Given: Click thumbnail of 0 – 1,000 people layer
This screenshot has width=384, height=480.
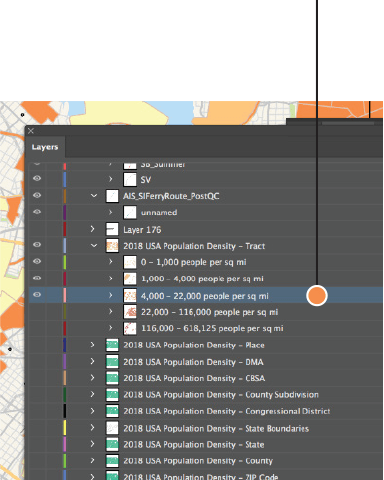Looking at the screenshot, I should (130, 262).
